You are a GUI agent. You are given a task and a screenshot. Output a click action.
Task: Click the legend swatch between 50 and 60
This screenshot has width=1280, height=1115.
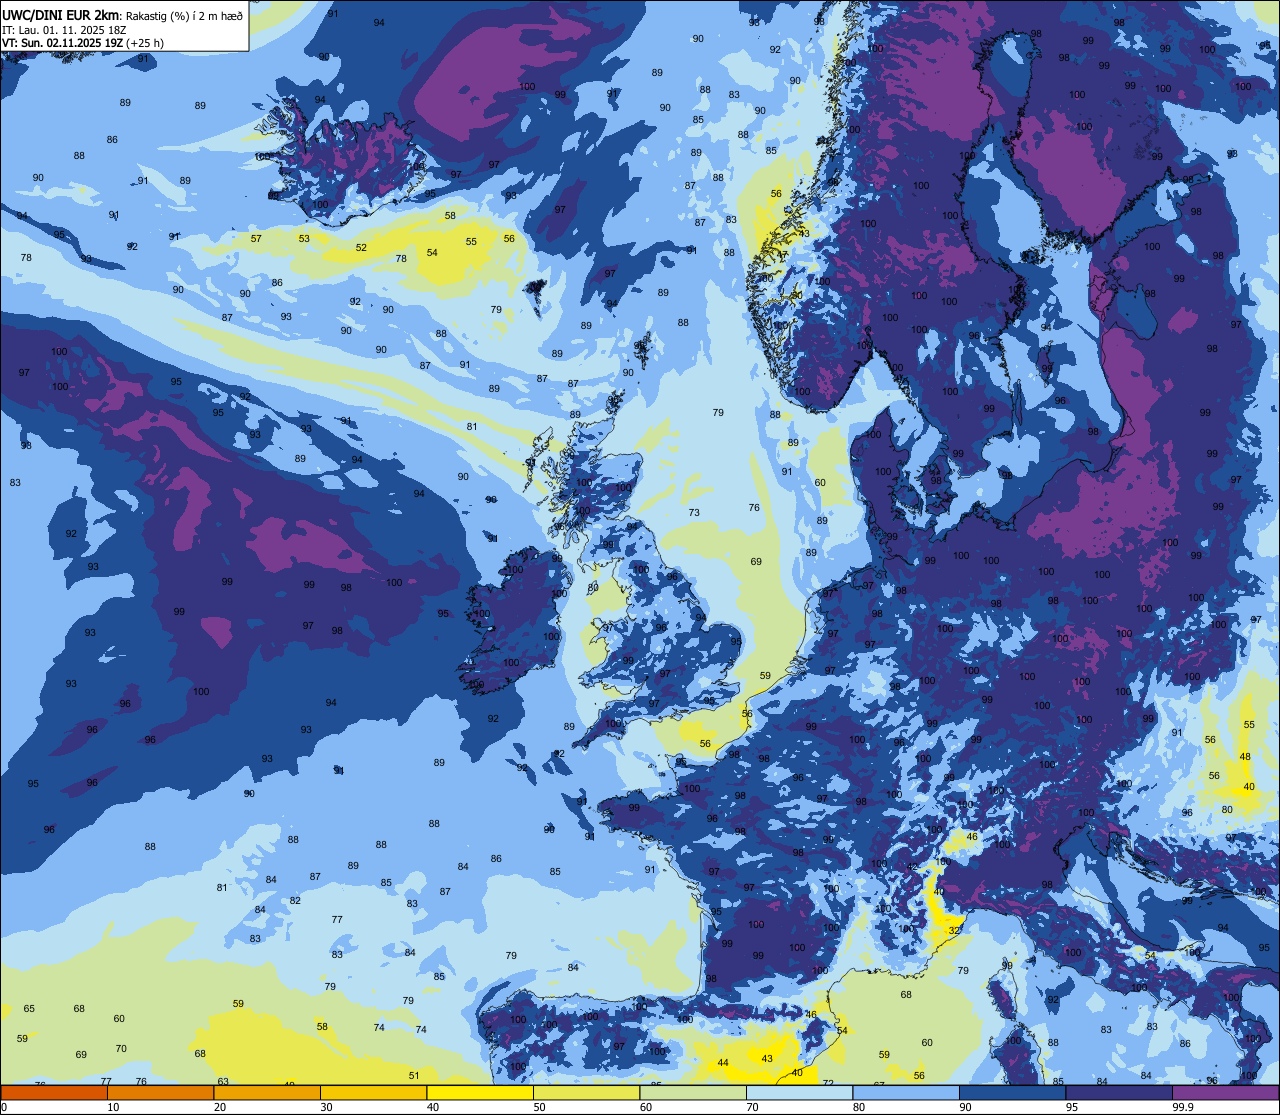(586, 1092)
